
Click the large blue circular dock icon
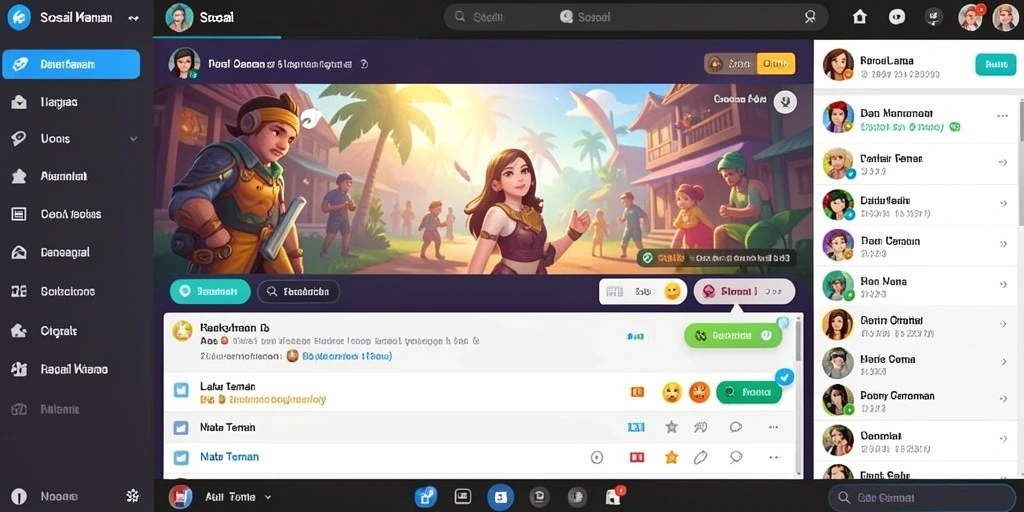click(500, 497)
